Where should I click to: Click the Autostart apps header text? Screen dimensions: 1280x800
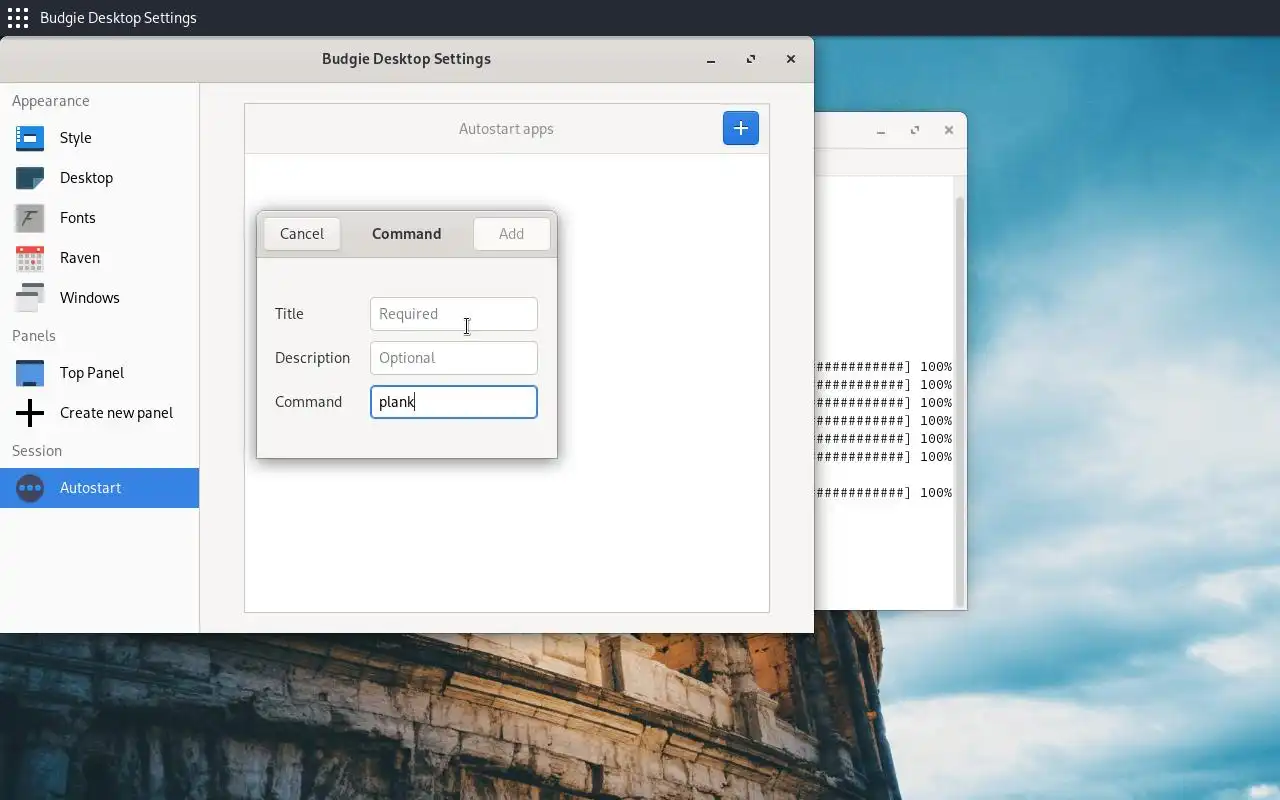[506, 129]
